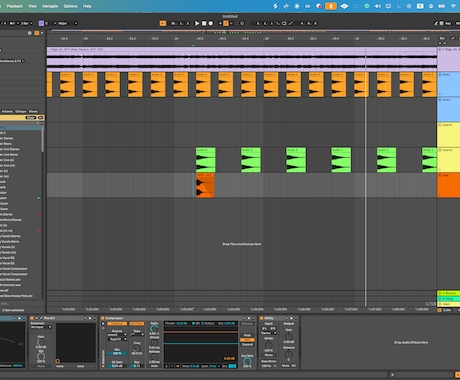Open the View menu
The image size is (460, 380).
32,6
